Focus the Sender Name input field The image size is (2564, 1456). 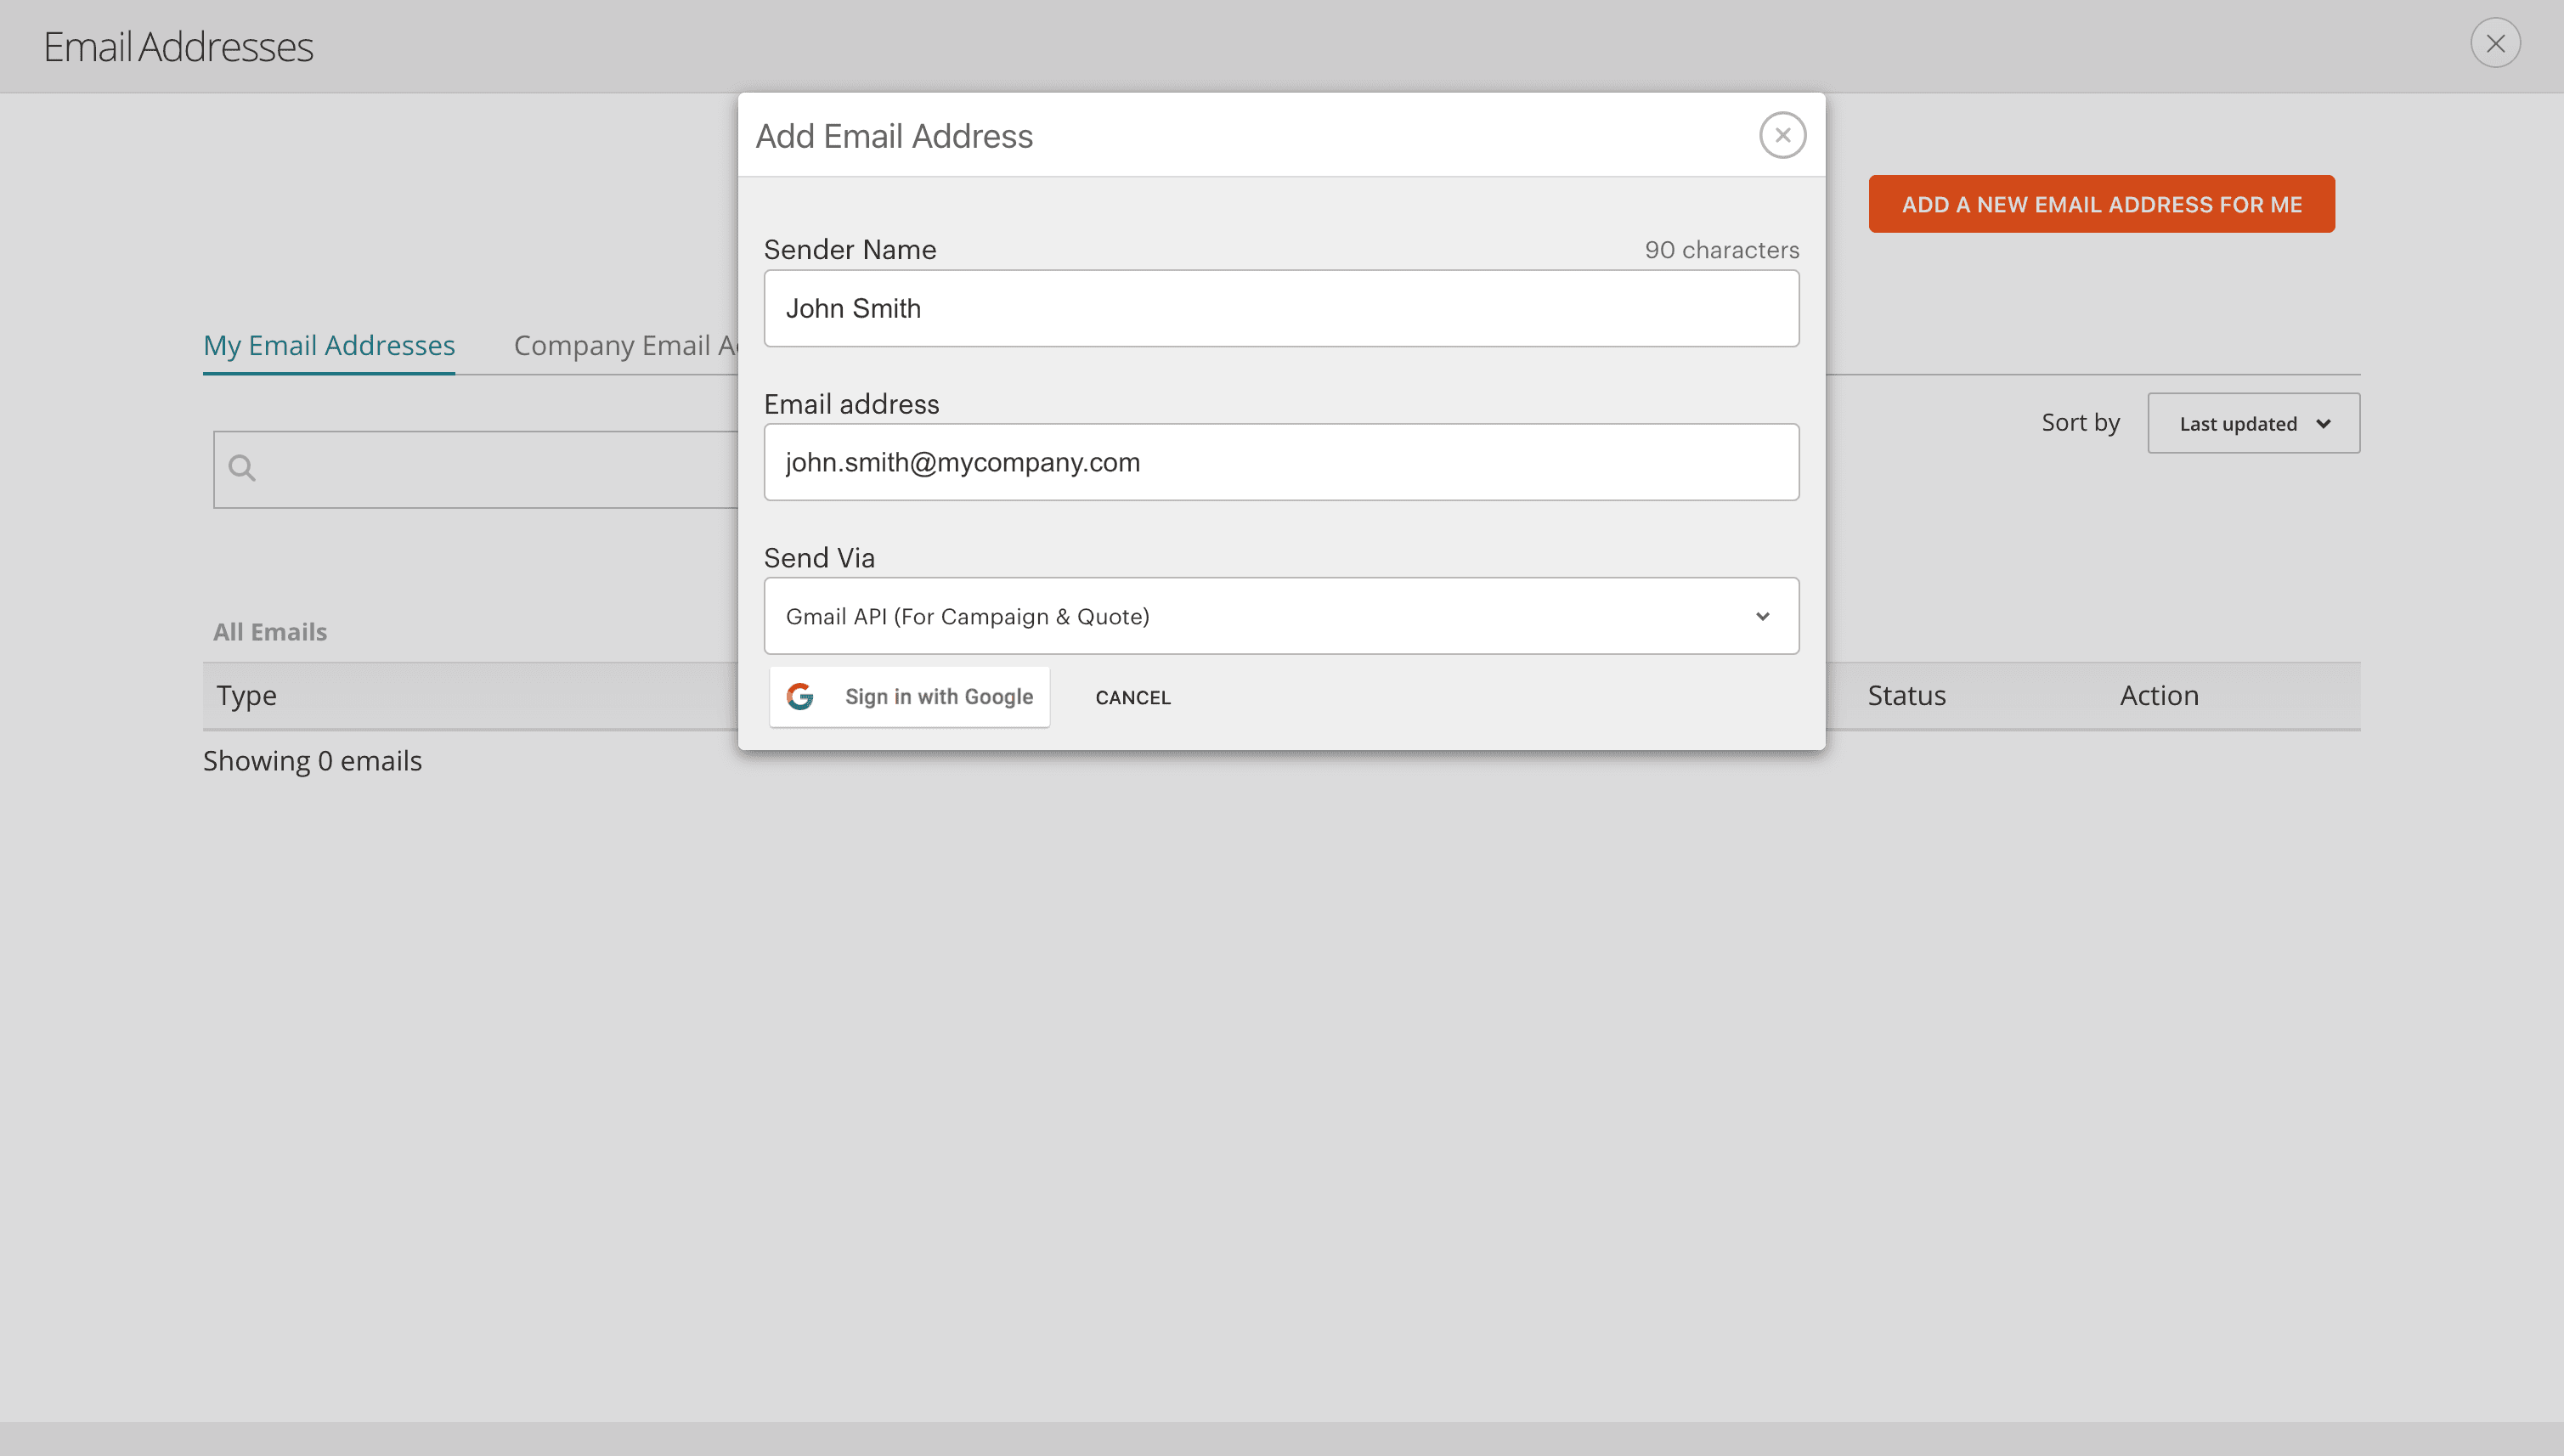click(x=1280, y=308)
